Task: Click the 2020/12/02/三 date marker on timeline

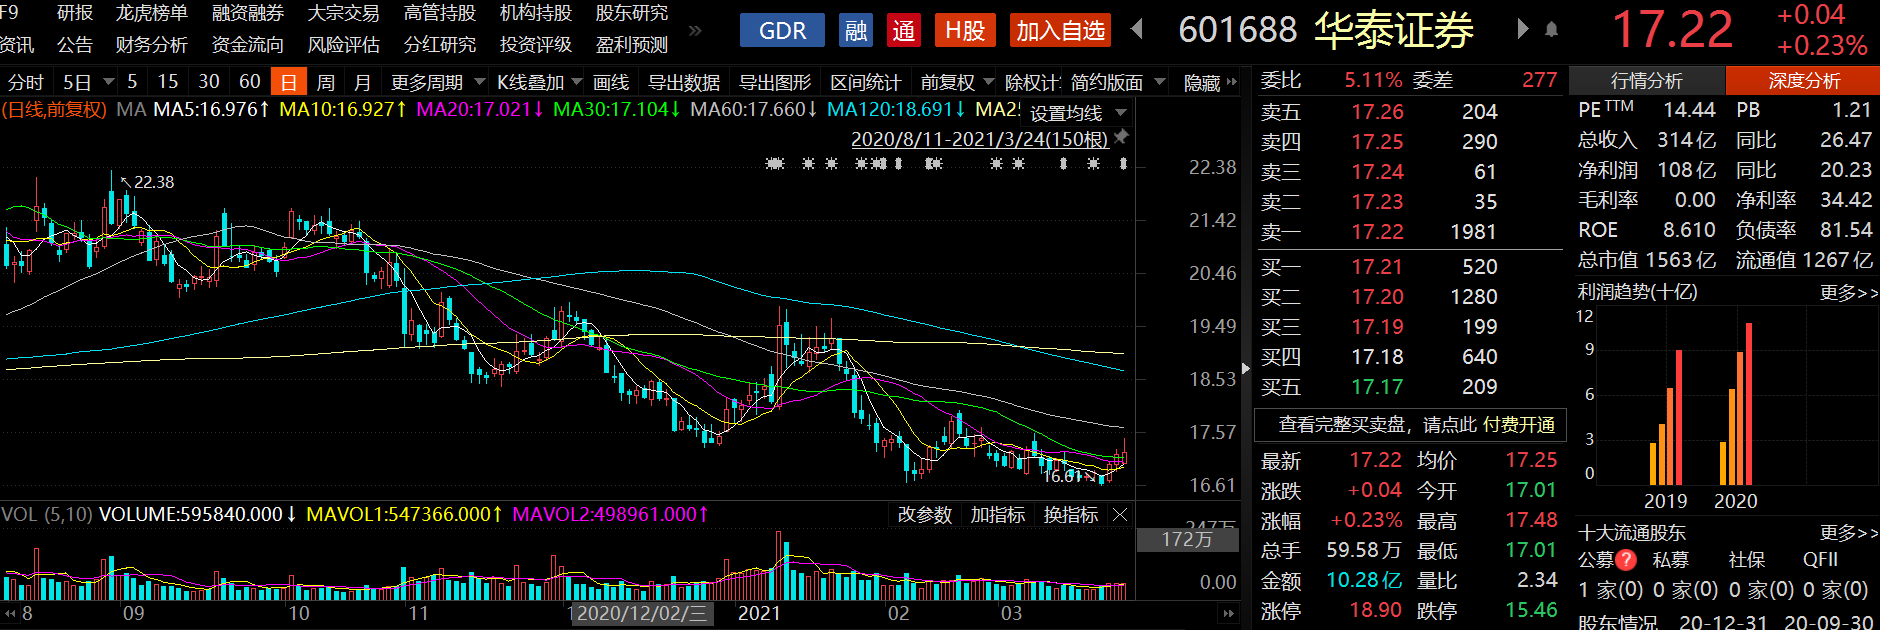Action: 642,613
